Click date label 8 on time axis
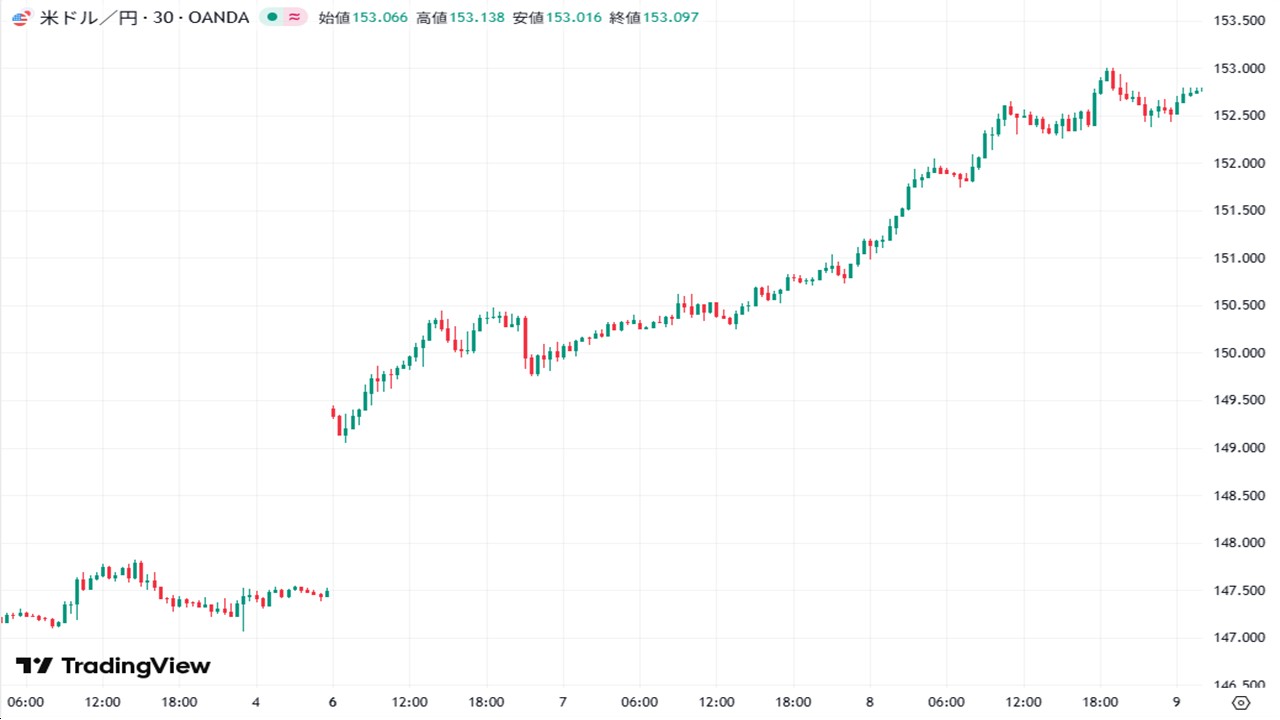Screen dimensions: 1280x720 pos(870,702)
